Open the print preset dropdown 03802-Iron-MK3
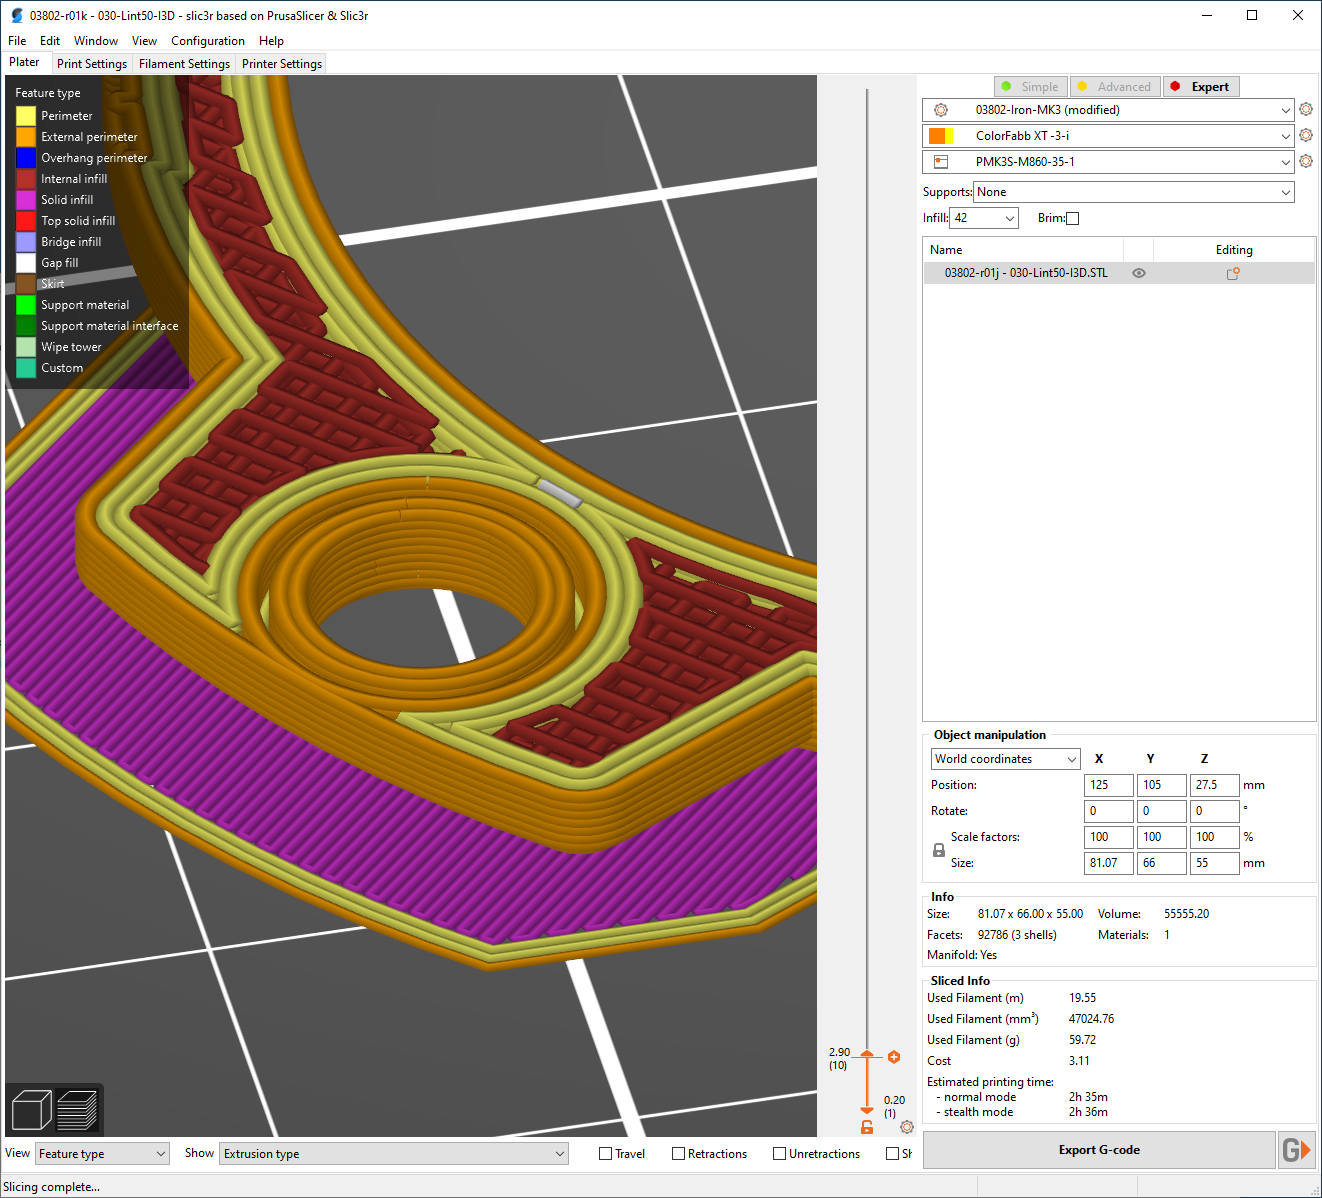Image resolution: width=1322 pixels, height=1198 pixels. tap(1108, 110)
